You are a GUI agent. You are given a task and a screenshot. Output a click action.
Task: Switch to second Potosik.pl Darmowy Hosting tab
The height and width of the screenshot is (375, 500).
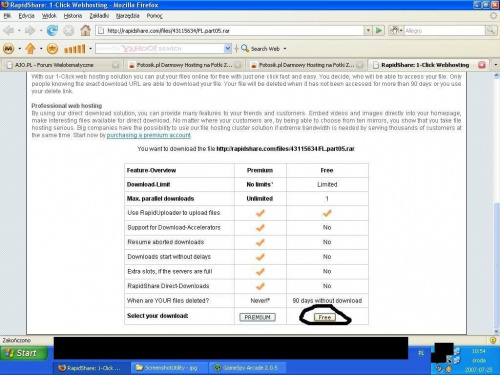click(307, 65)
